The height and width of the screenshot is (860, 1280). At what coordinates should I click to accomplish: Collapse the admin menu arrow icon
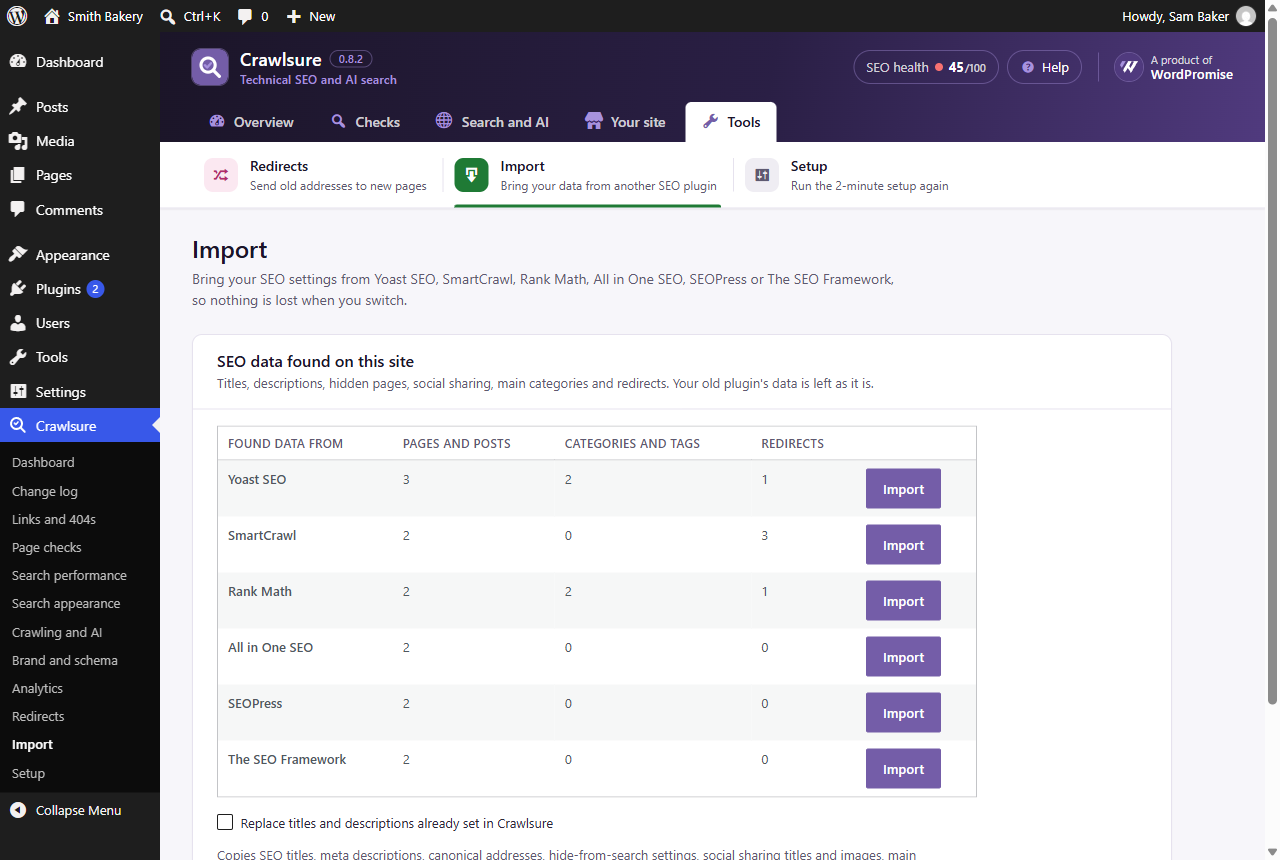[x=18, y=810]
